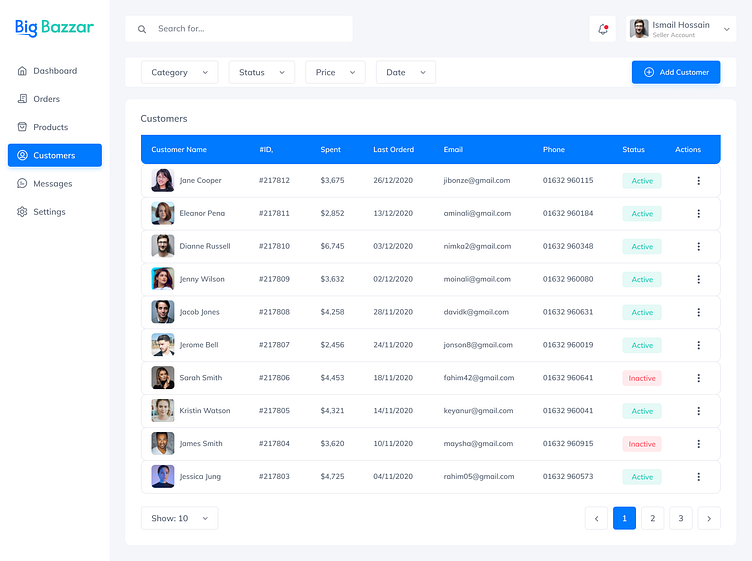This screenshot has height=561, width=752.
Task: Go to previous page arrow
Action: point(596,518)
